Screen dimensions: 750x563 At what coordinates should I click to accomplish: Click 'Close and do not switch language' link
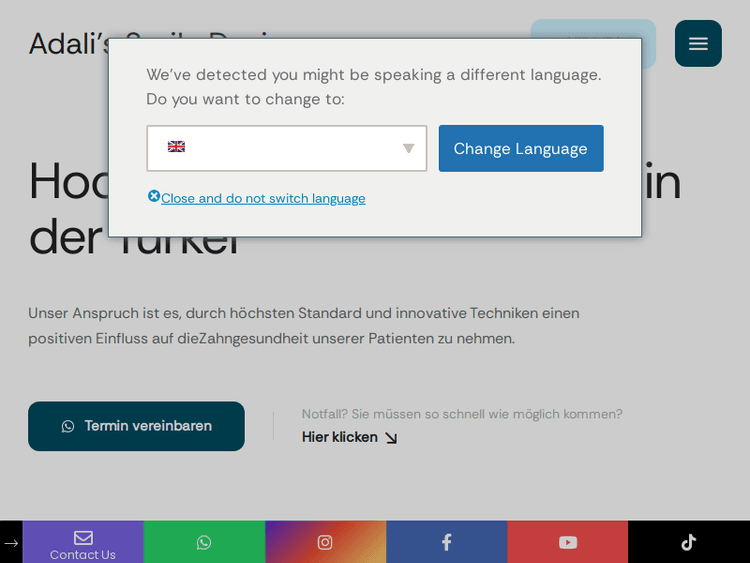(x=263, y=198)
